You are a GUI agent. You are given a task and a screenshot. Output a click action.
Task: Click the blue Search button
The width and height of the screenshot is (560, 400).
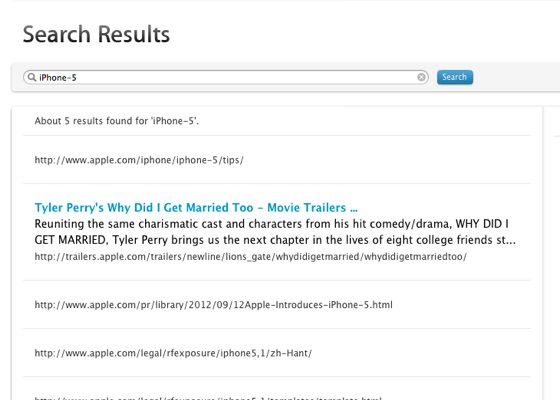pyautogui.click(x=455, y=77)
